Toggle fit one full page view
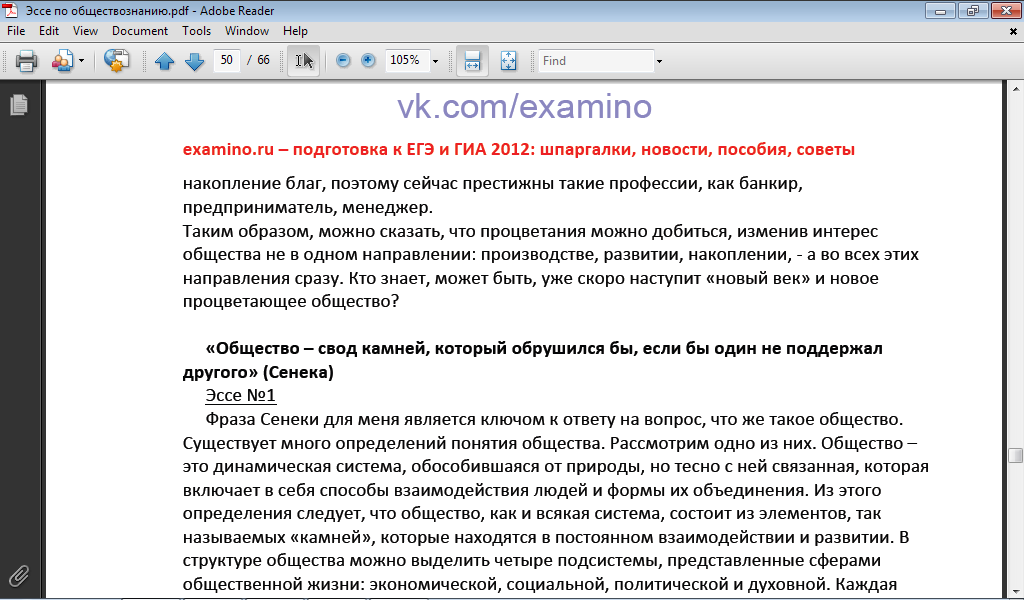The width and height of the screenshot is (1024, 600). point(508,61)
